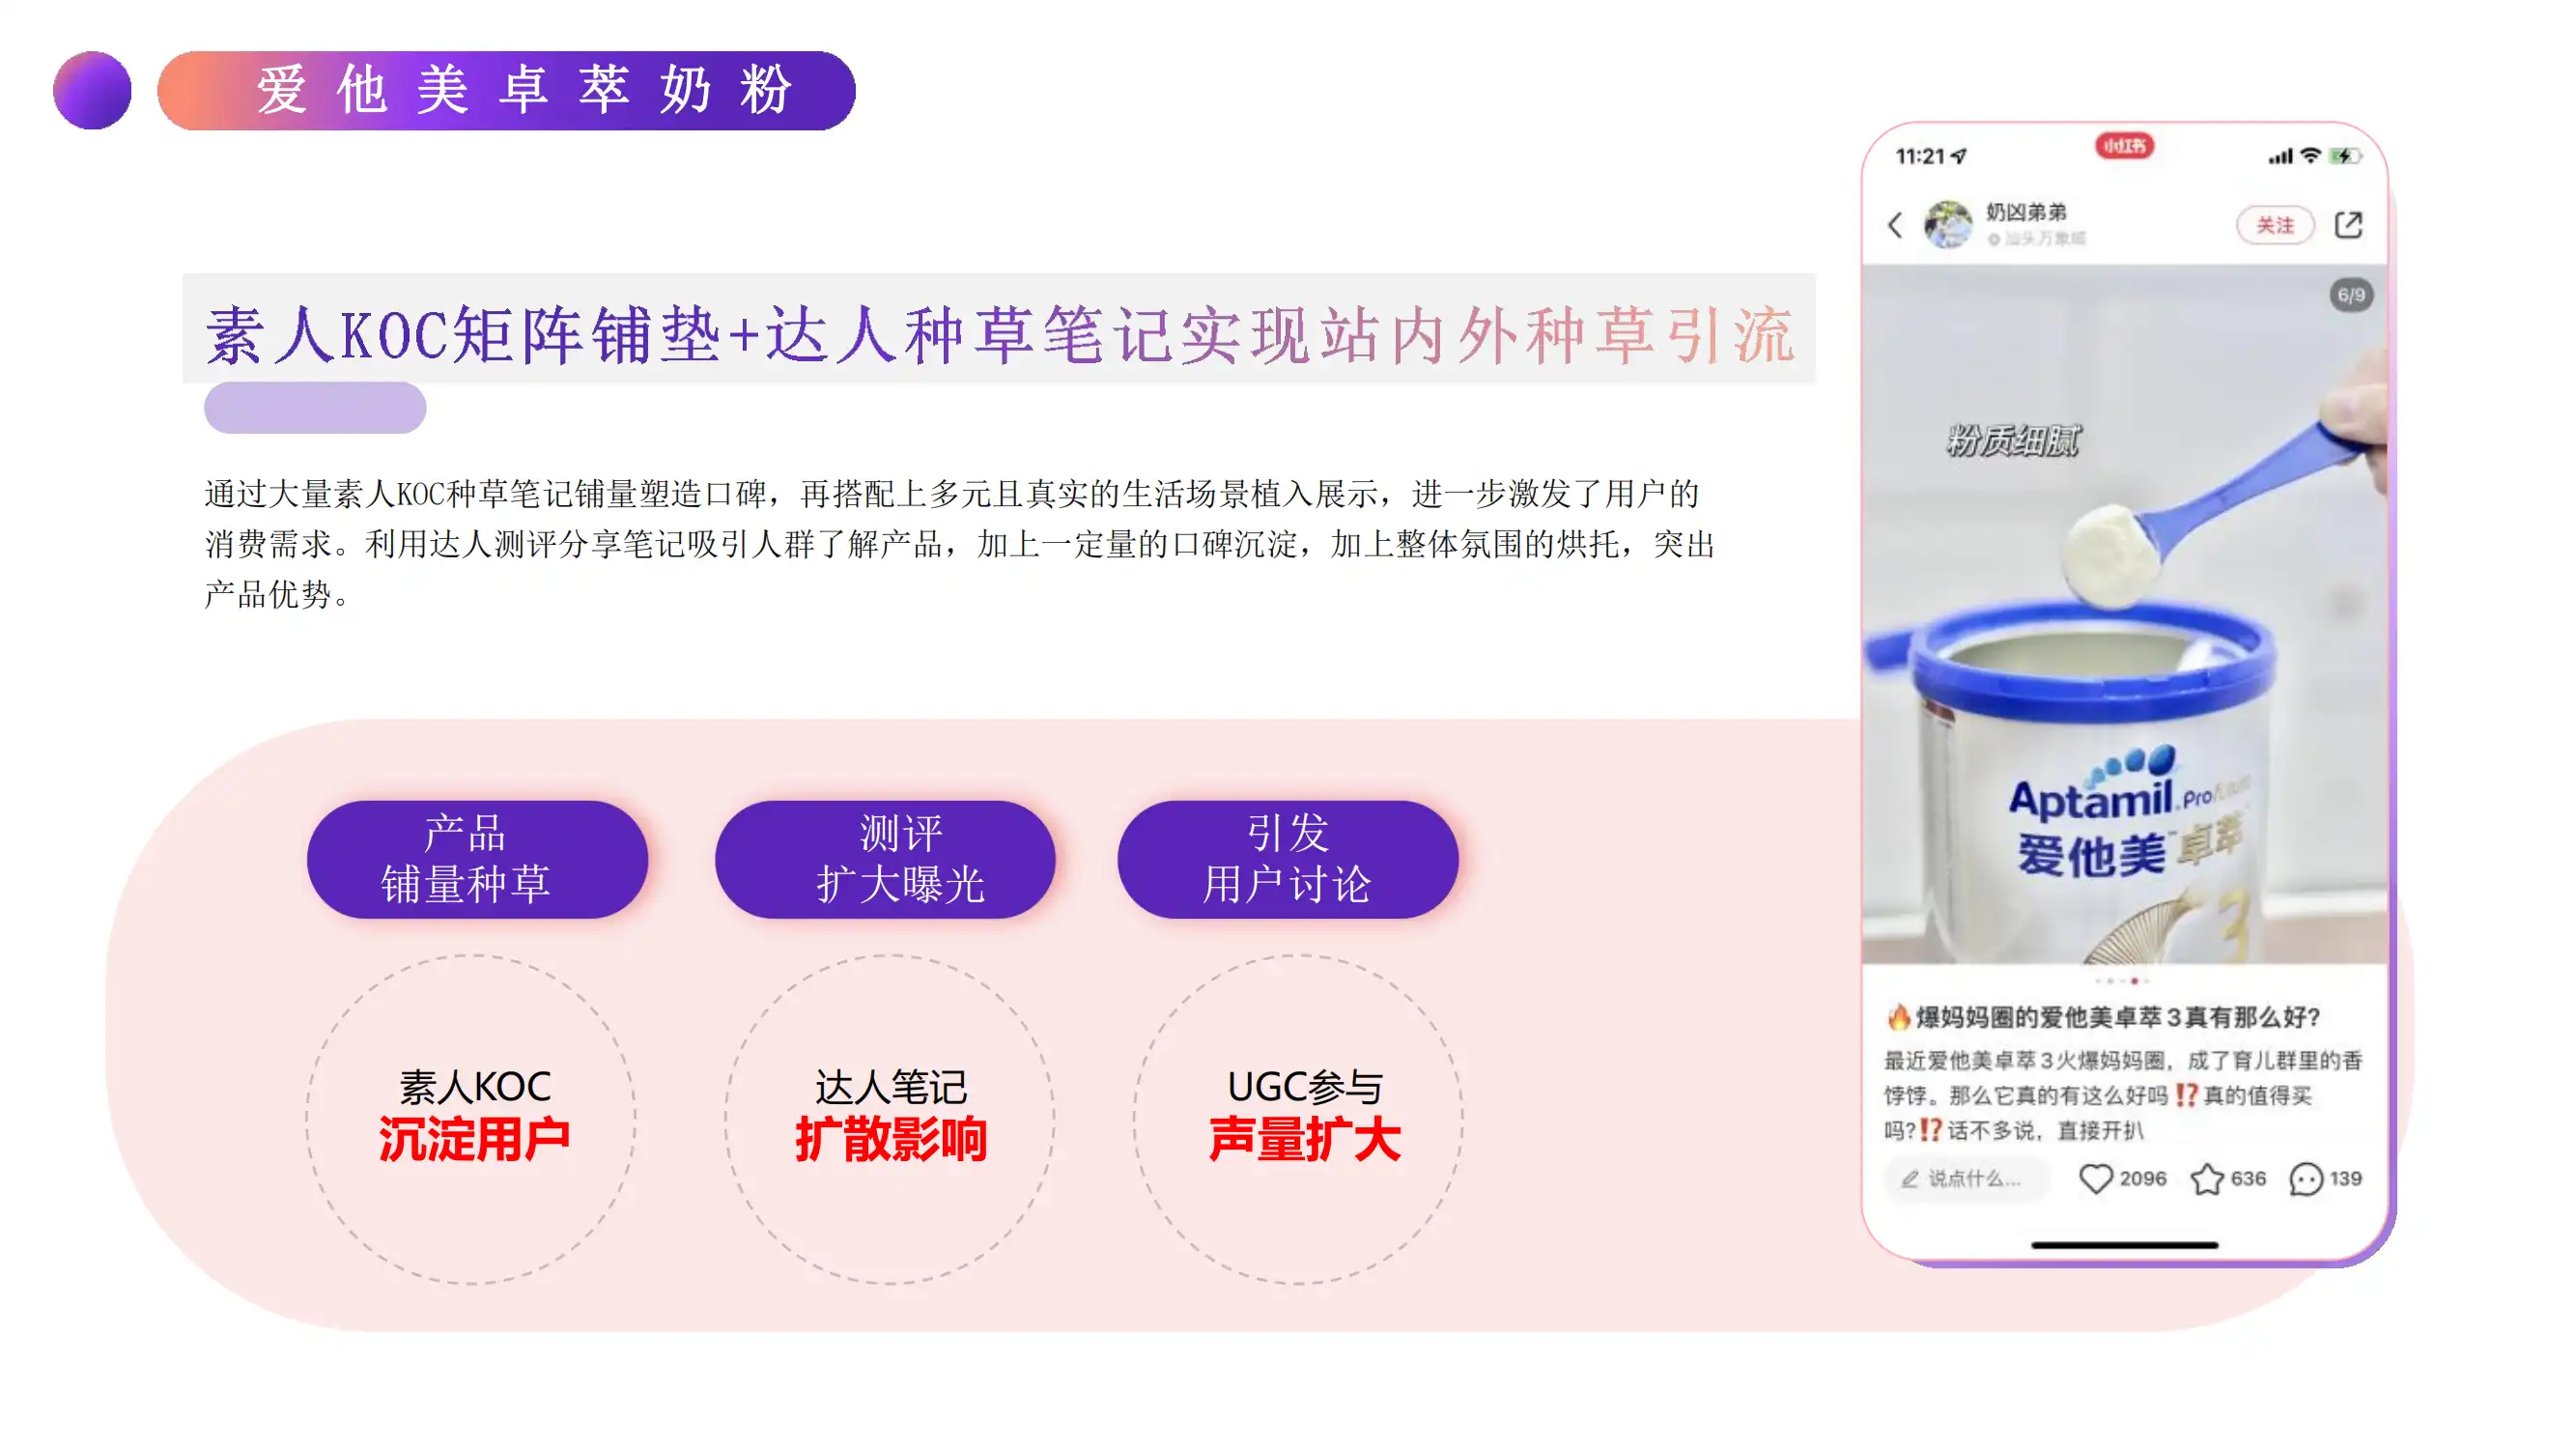Open the post title 爆妈妈圈的爱他美卓萃3真有那么好
The height and width of the screenshot is (1449, 2576).
click(x=2117, y=1017)
